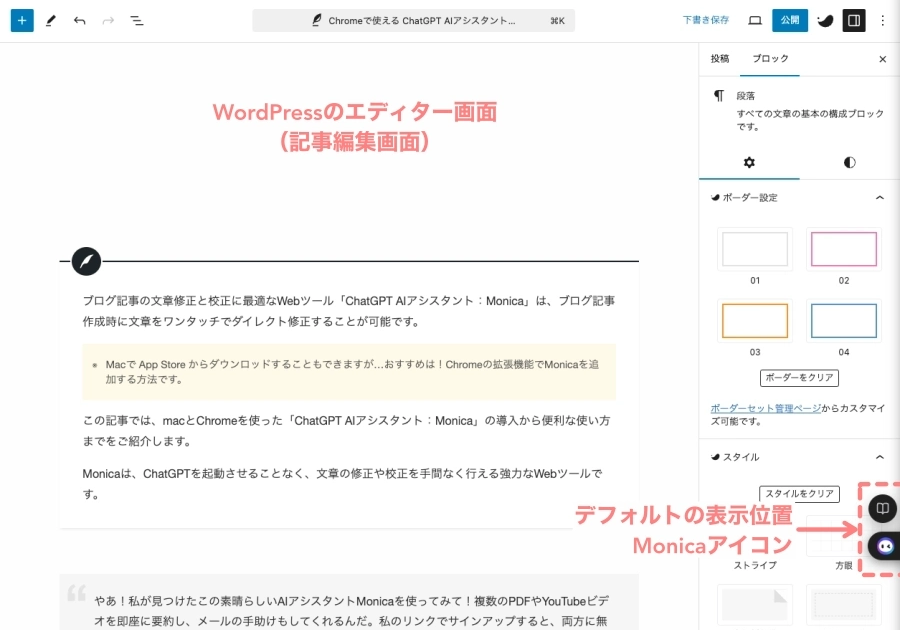Image resolution: width=900 pixels, height=630 pixels.
Task: Open the document overview list icon
Action: 137,20
